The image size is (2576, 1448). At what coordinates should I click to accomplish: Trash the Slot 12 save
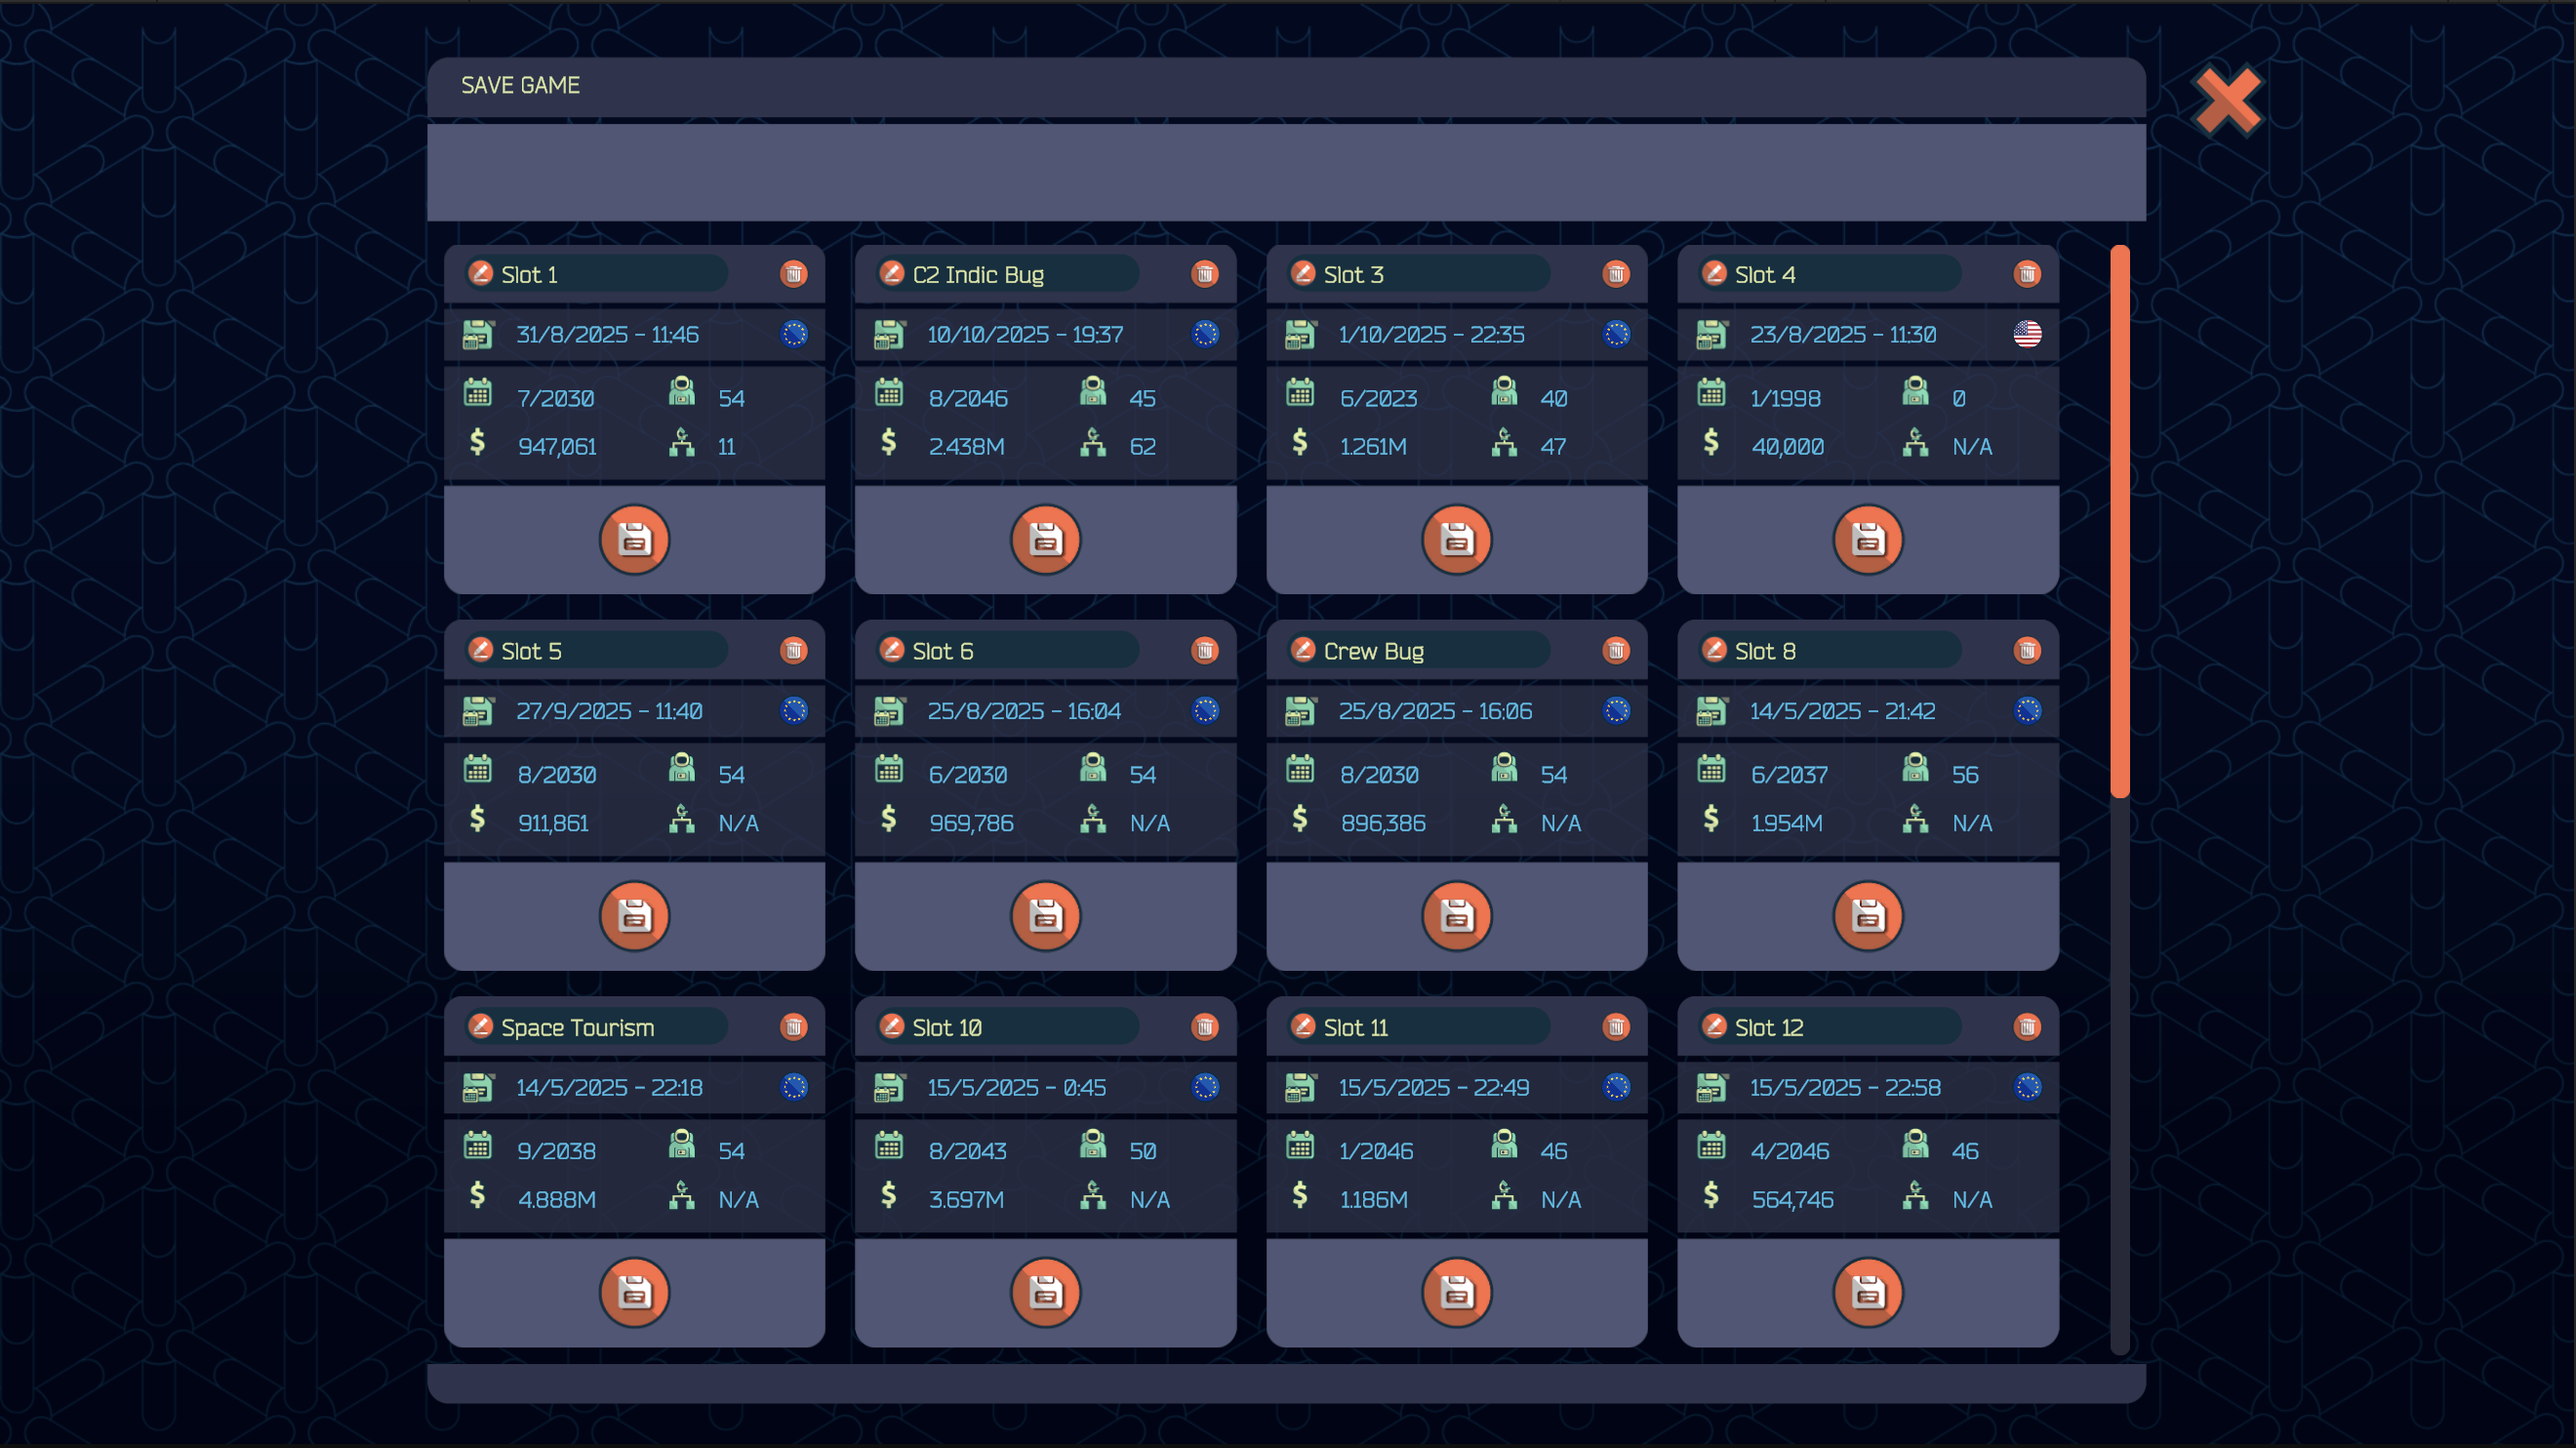point(2026,1027)
